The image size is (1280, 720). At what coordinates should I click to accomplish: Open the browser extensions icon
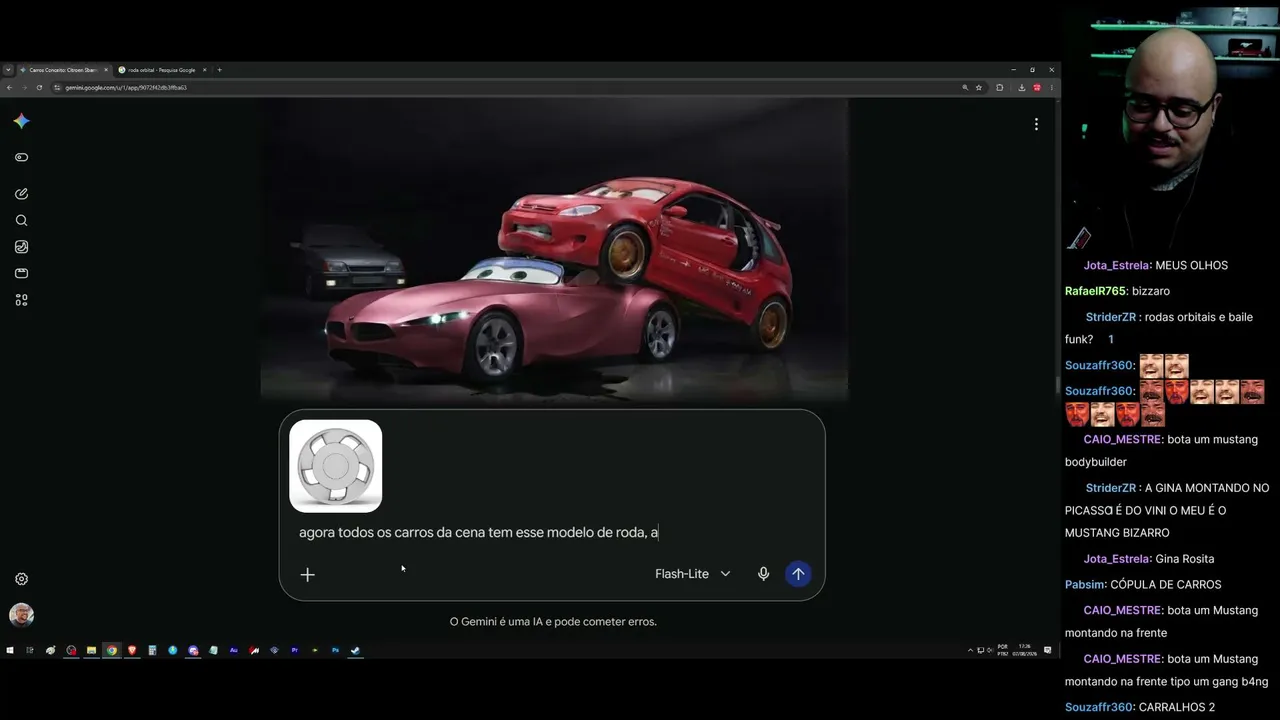(x=999, y=87)
